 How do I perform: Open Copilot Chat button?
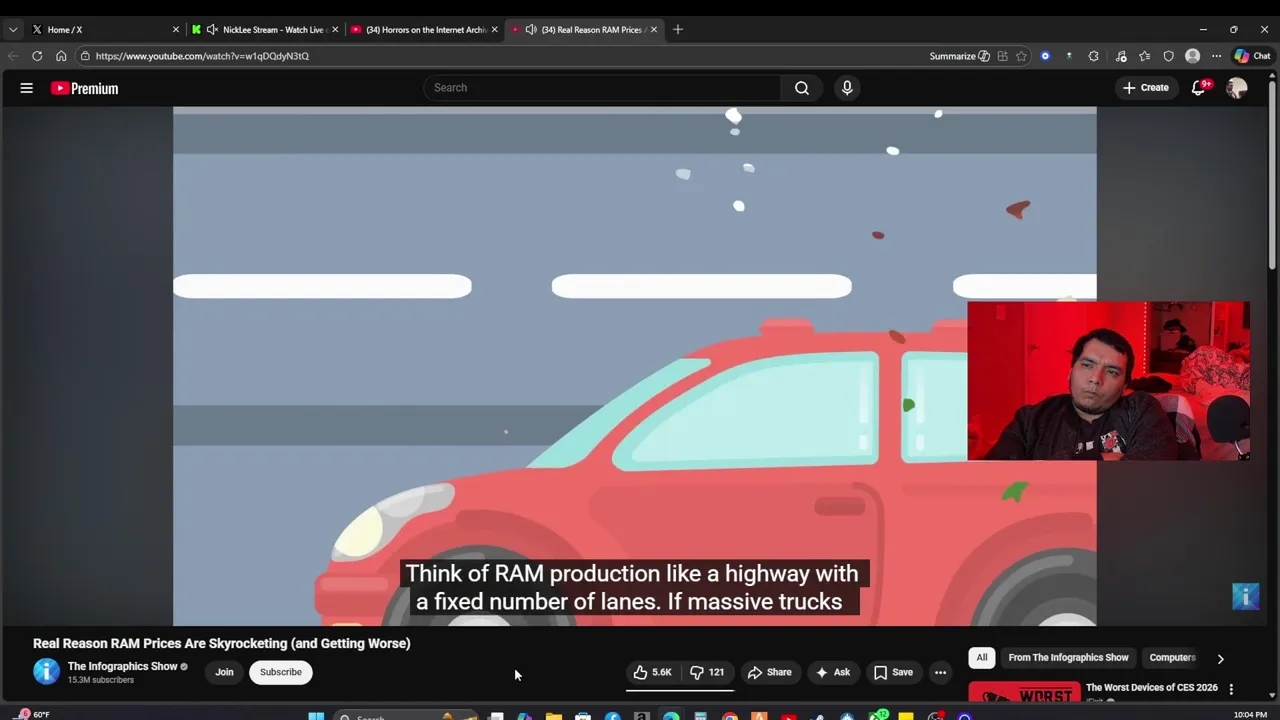point(1252,56)
